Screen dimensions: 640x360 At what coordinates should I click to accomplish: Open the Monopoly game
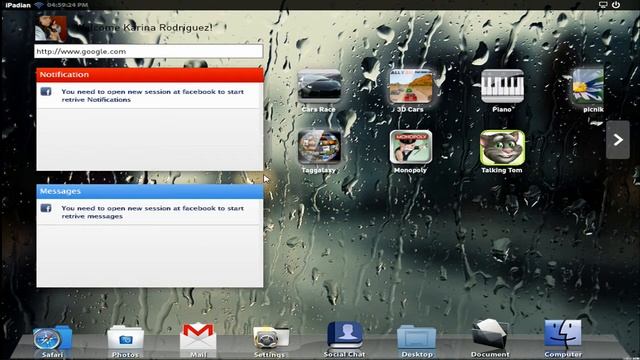click(411, 147)
